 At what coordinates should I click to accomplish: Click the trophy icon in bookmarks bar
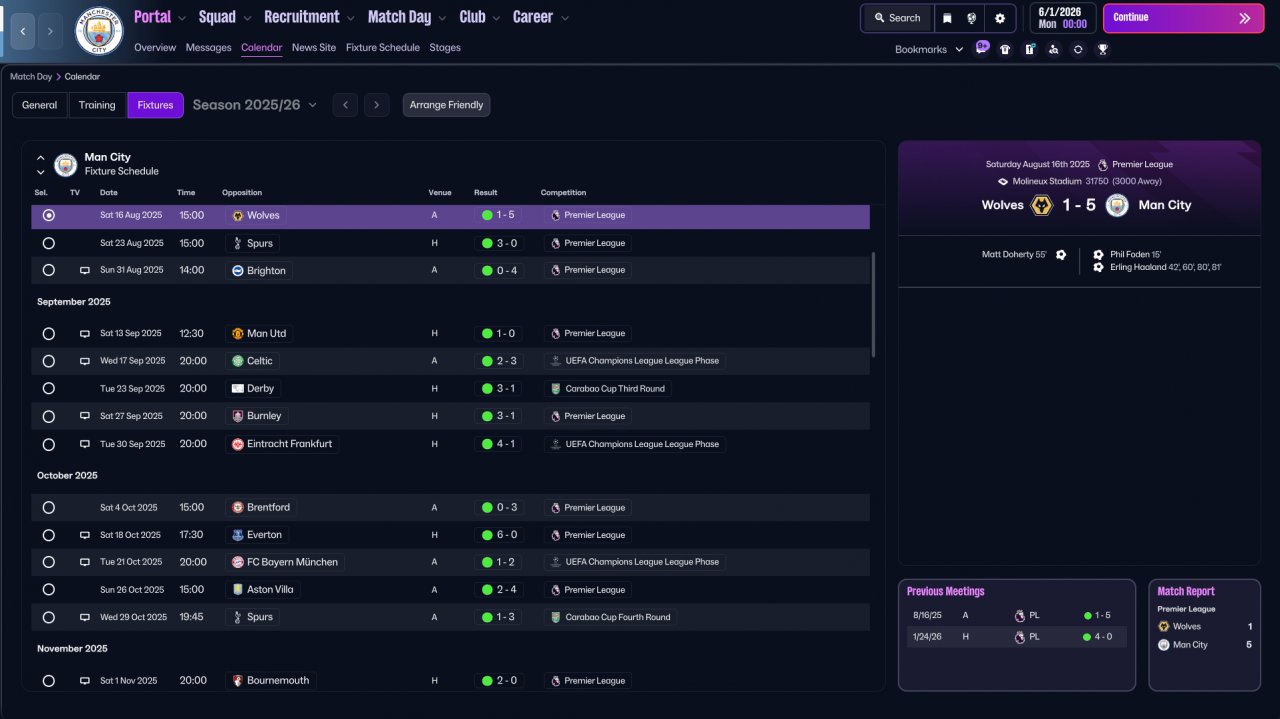click(x=1103, y=49)
